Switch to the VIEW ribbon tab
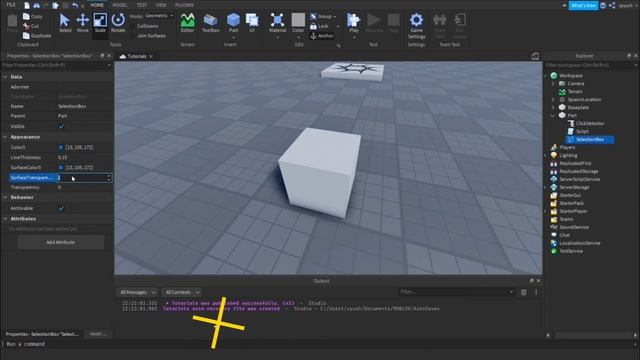640x360 pixels. pyautogui.click(x=161, y=5)
